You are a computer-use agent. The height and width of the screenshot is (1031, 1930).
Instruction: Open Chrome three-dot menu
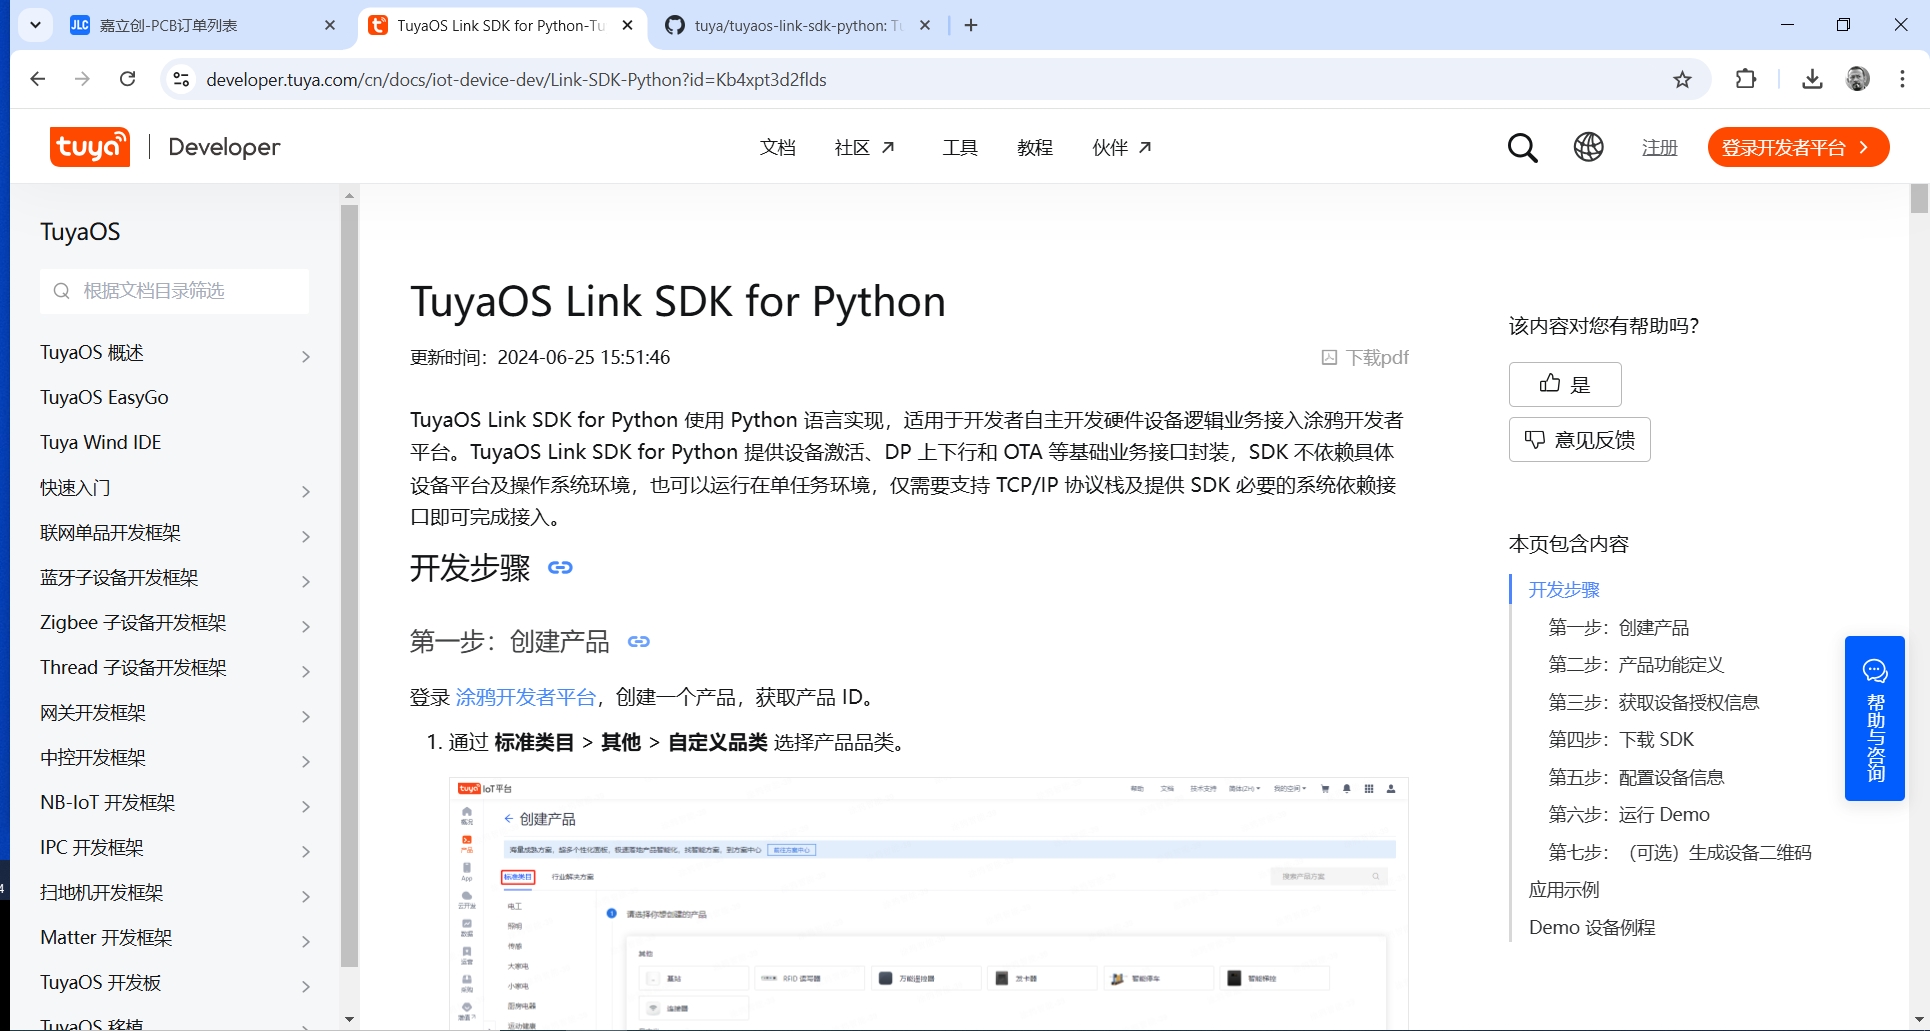click(1902, 79)
